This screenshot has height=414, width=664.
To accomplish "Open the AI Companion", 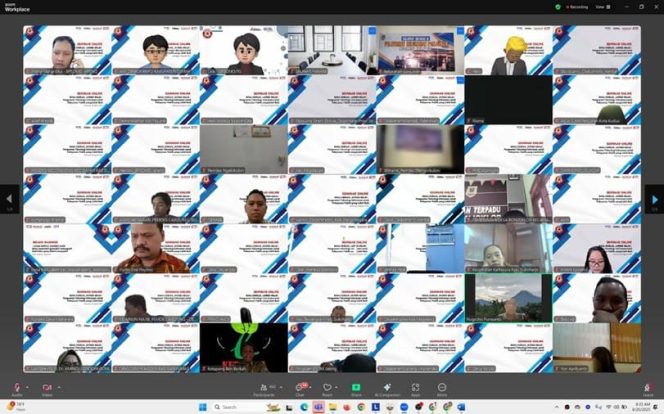I will [385, 388].
